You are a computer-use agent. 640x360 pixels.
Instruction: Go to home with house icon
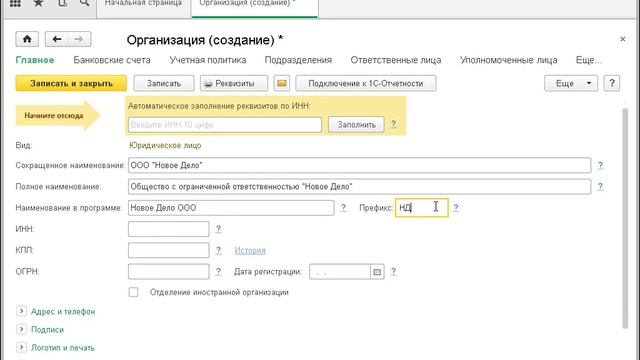(27, 39)
